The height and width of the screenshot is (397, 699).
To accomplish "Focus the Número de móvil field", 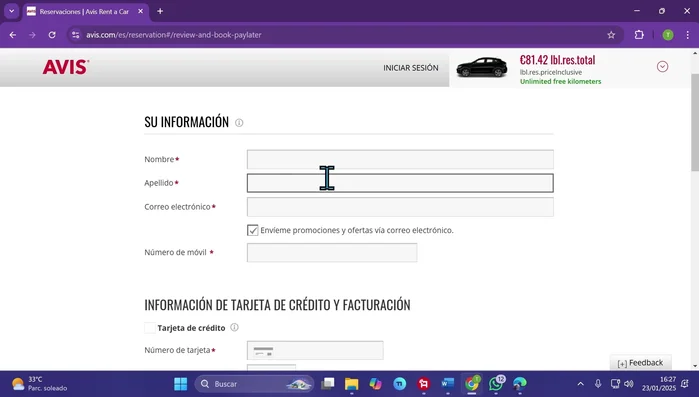I will [x=332, y=253].
